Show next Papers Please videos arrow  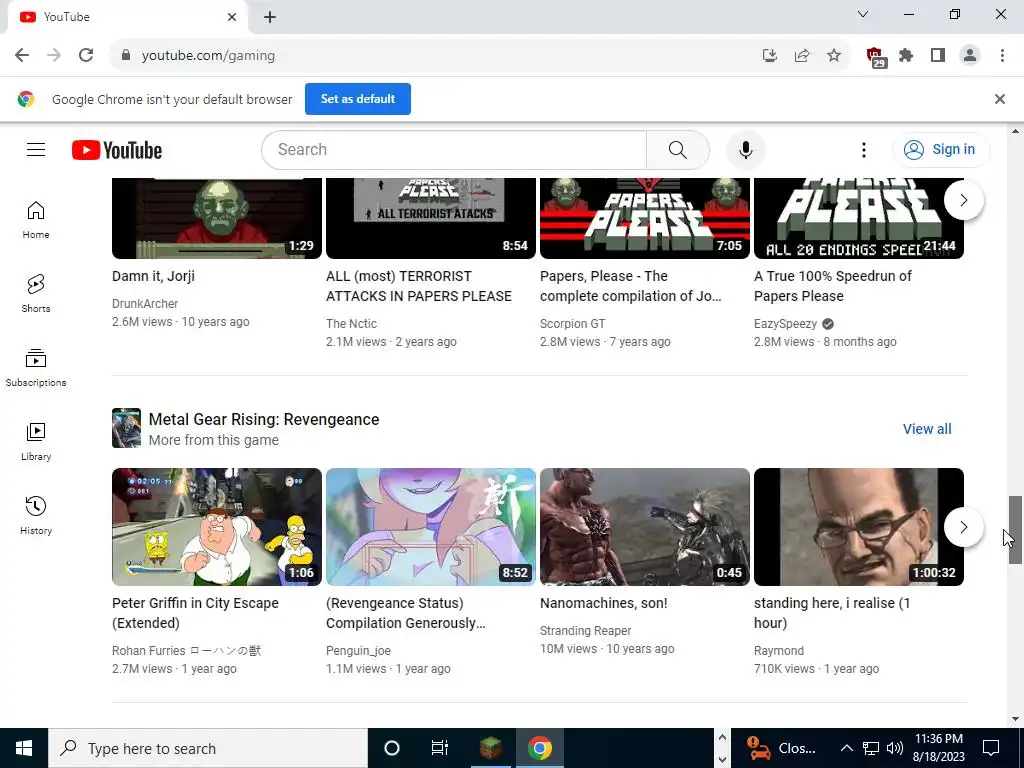point(963,200)
